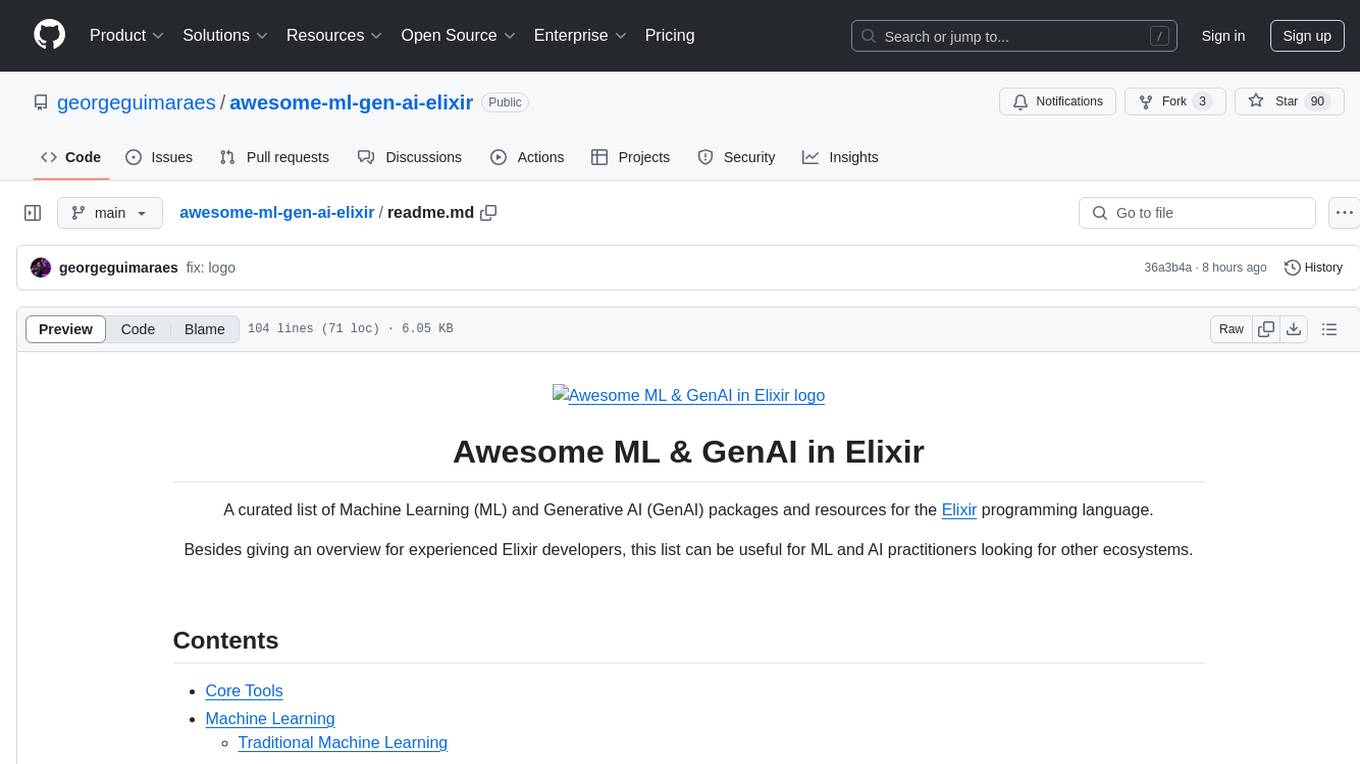Image resolution: width=1360 pixels, height=764 pixels.
Task: Open commit 36a3b4a
Action: click(1168, 268)
